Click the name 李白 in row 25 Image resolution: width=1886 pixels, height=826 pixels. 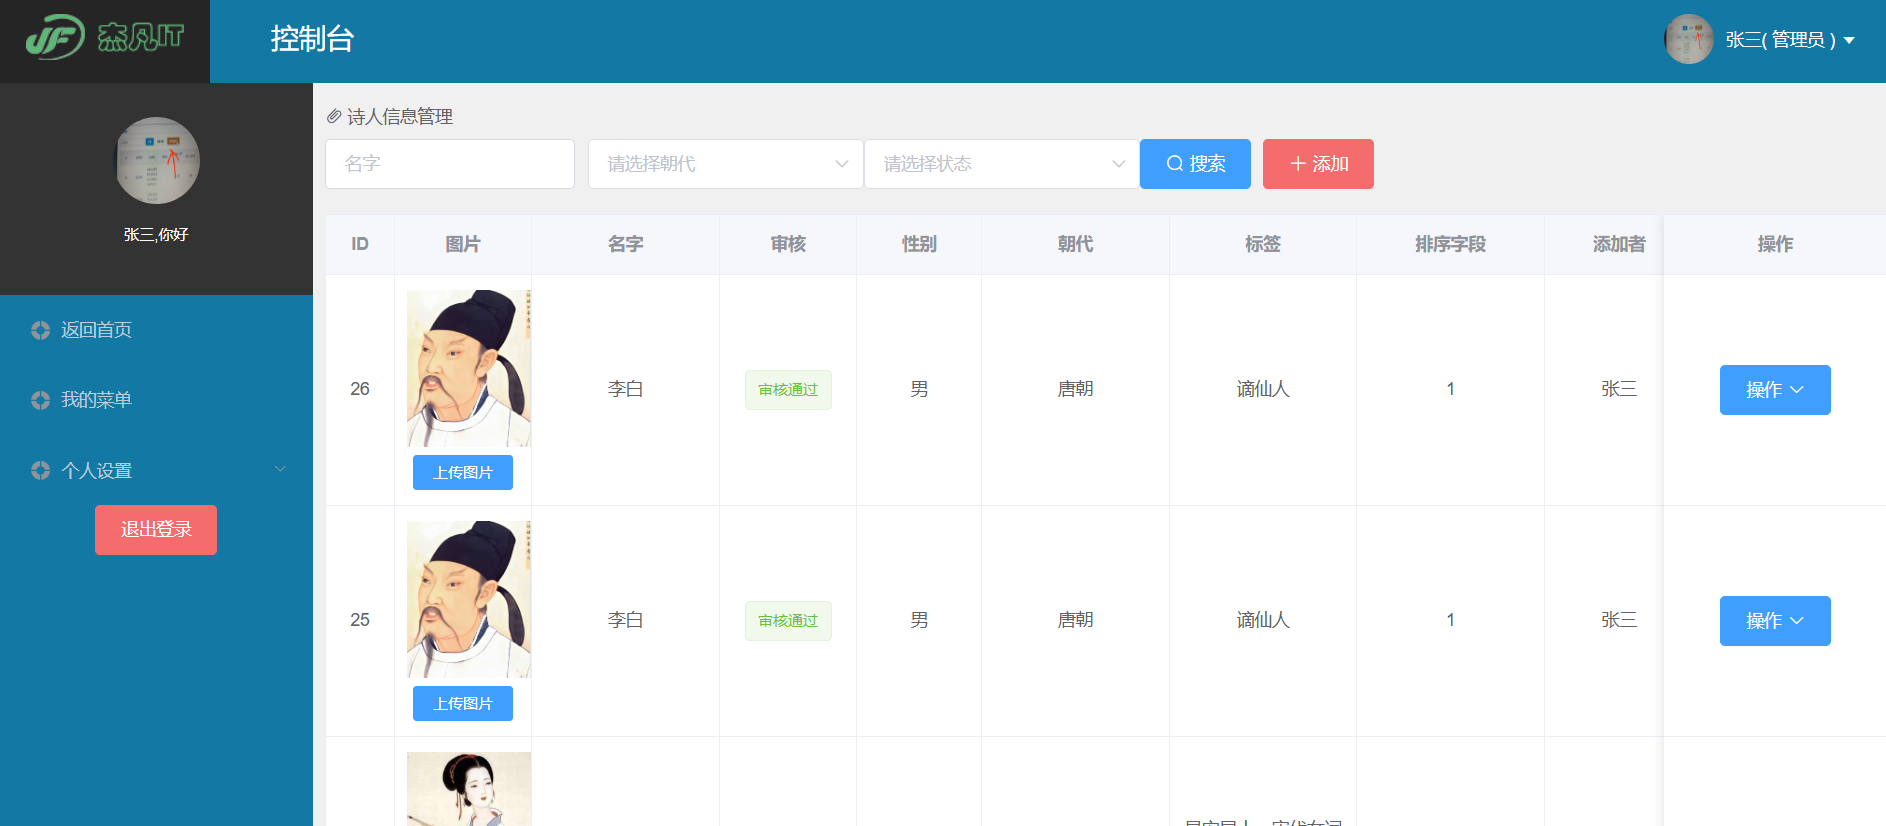[625, 620]
